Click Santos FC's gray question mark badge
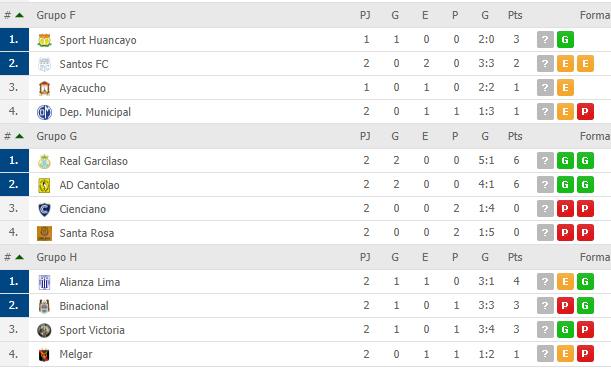611x371 pixels. point(545,64)
